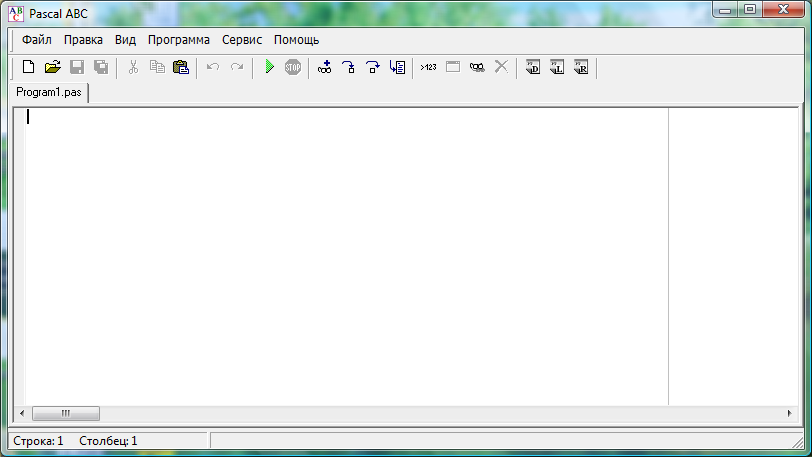This screenshot has width=812, height=457.
Task: Open the Сервис menu
Action: click(x=242, y=40)
